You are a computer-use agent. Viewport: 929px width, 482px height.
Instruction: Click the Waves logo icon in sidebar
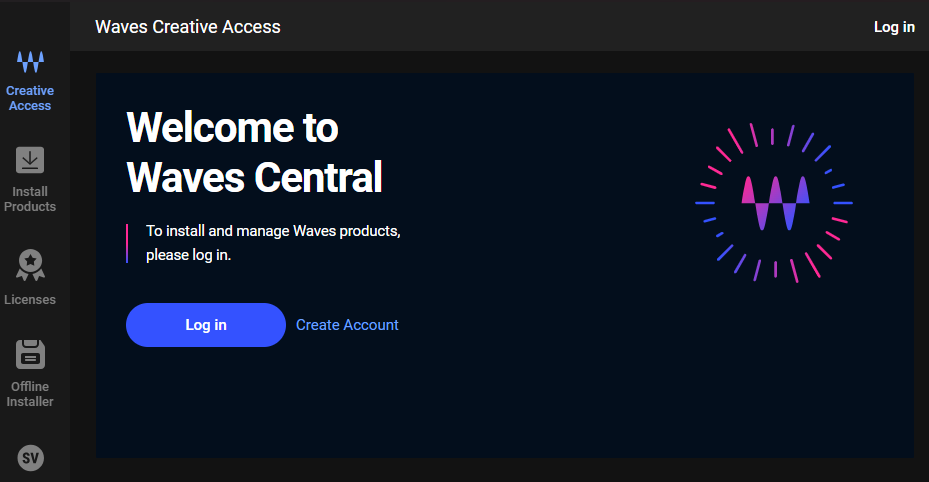30,62
